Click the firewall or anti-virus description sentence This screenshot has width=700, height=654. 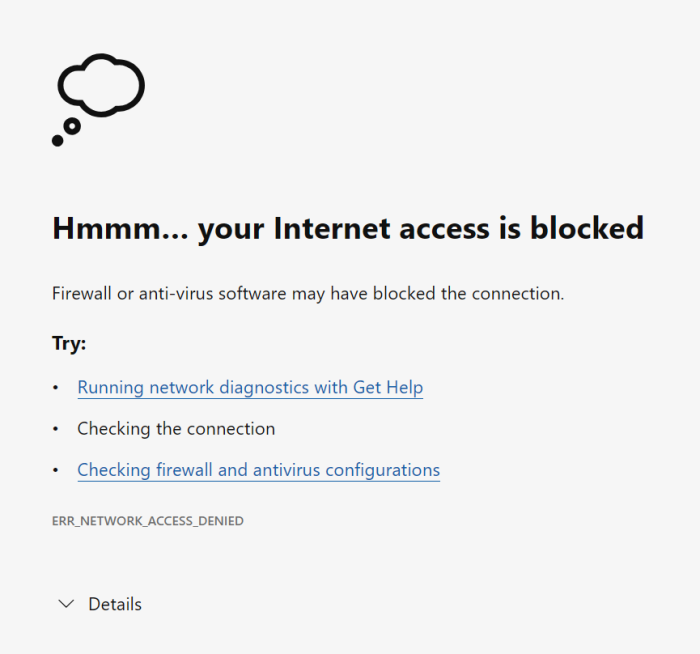(x=308, y=294)
